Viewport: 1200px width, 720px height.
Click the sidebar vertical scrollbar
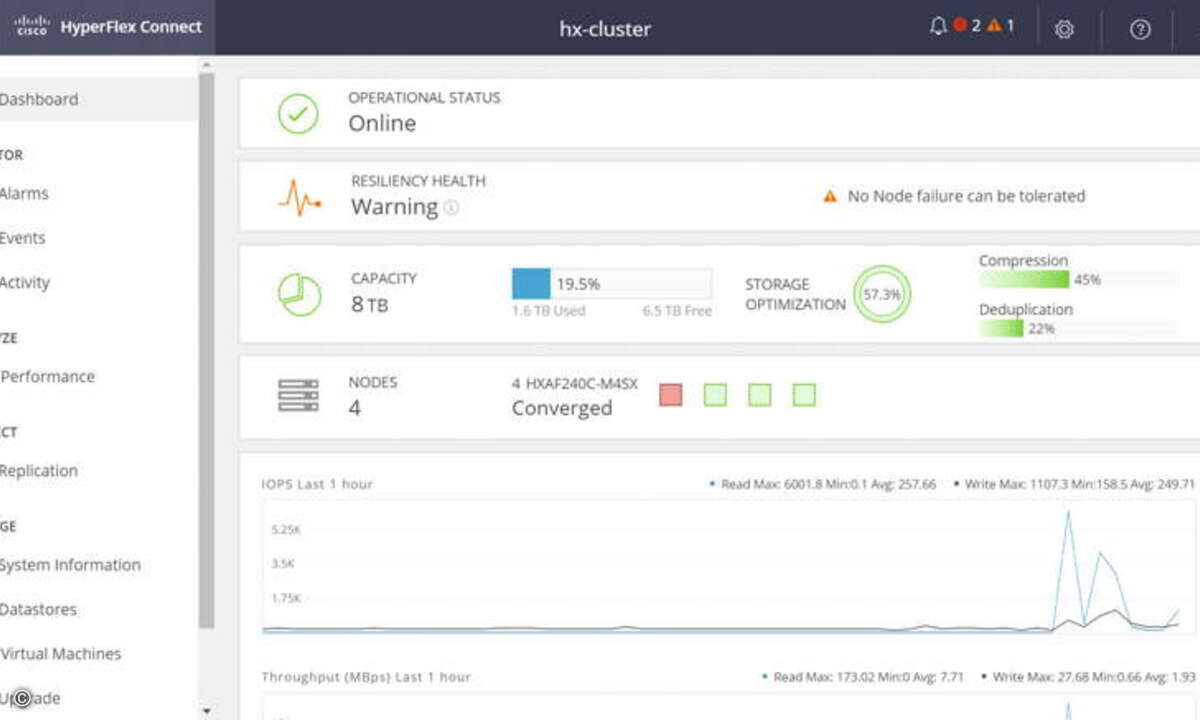(x=207, y=350)
